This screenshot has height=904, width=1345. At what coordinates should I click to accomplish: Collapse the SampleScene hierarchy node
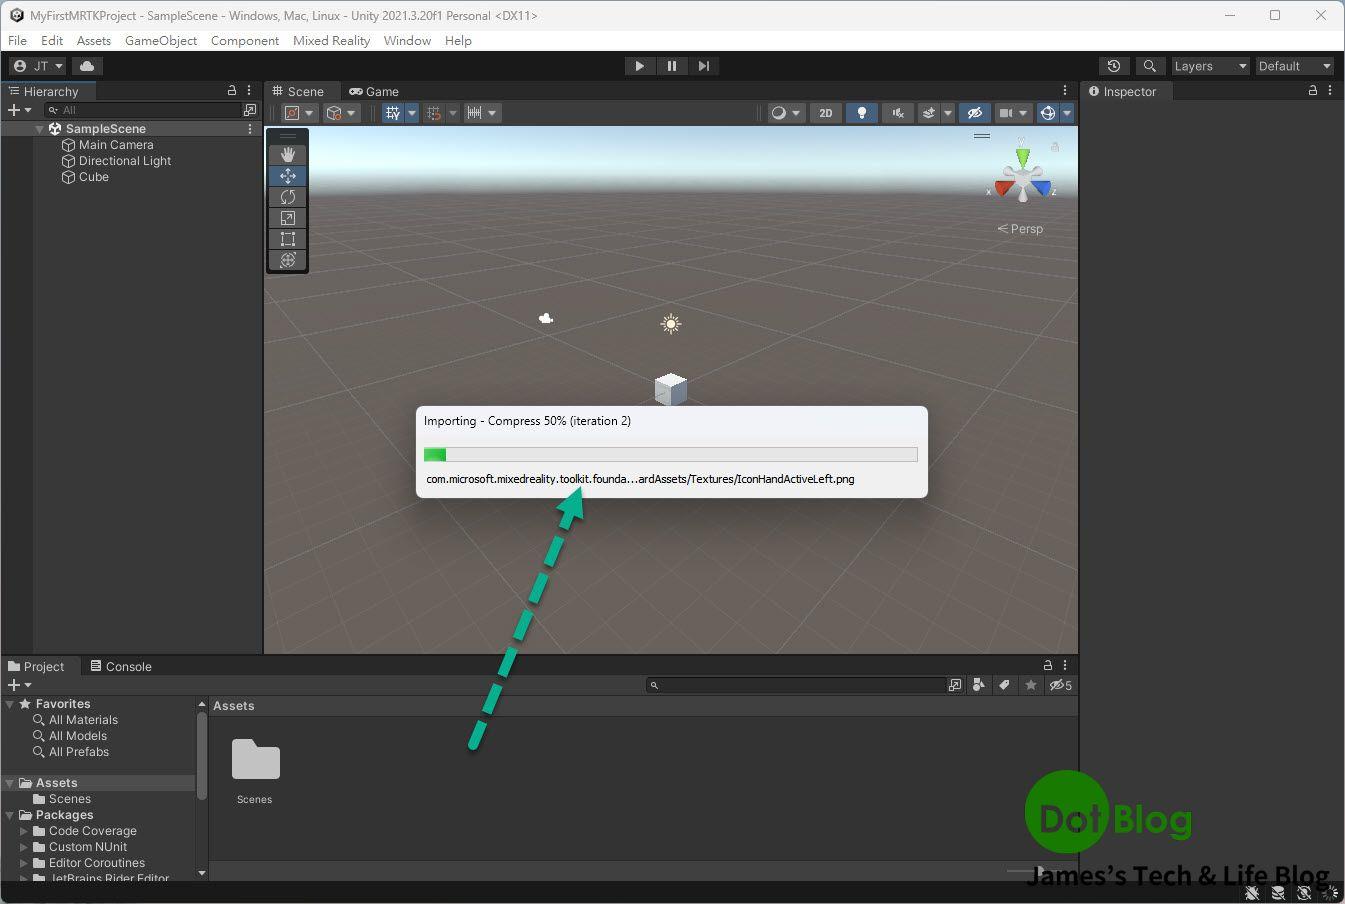pyautogui.click(x=40, y=129)
